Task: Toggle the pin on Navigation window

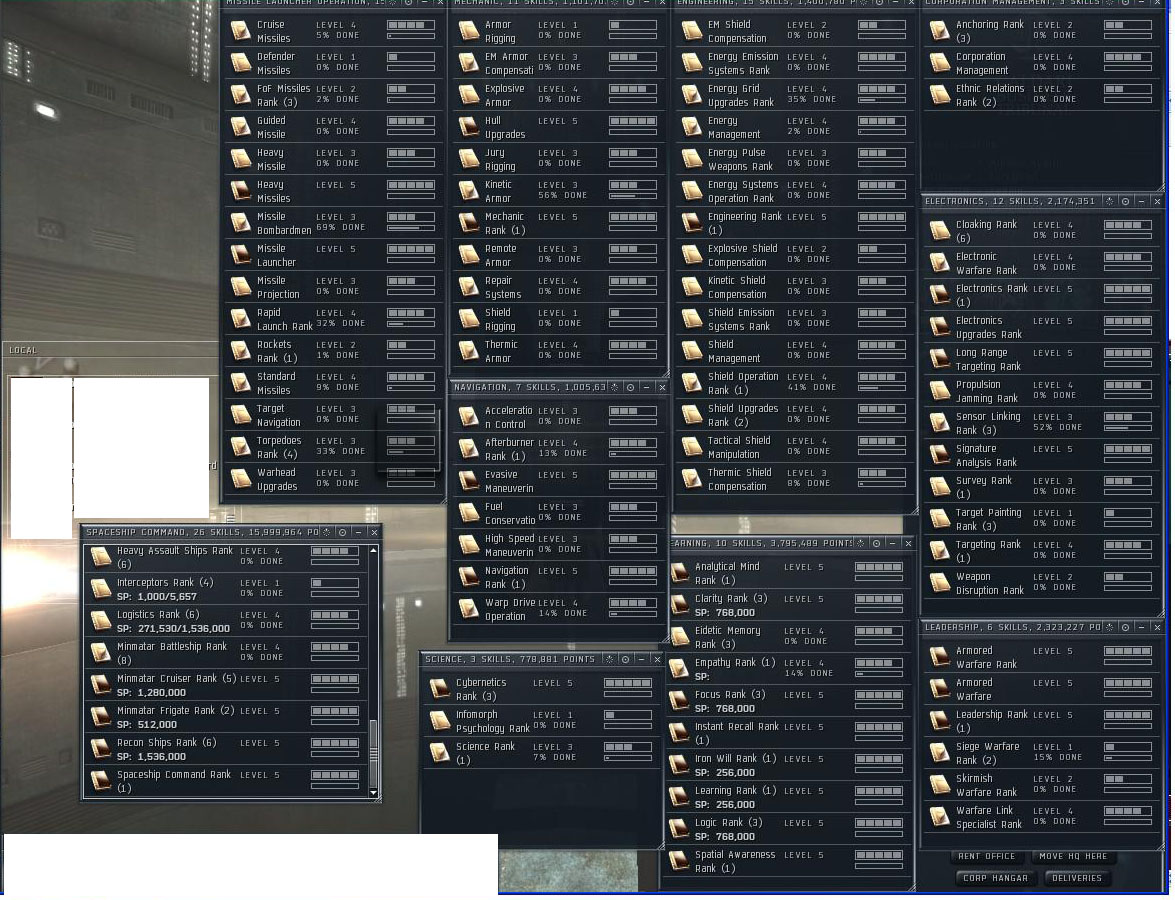Action: (x=630, y=387)
